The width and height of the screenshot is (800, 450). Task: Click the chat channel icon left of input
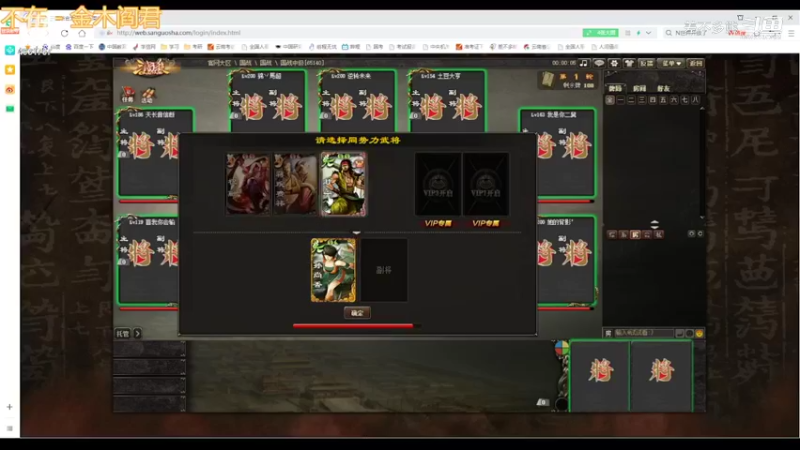click(608, 333)
